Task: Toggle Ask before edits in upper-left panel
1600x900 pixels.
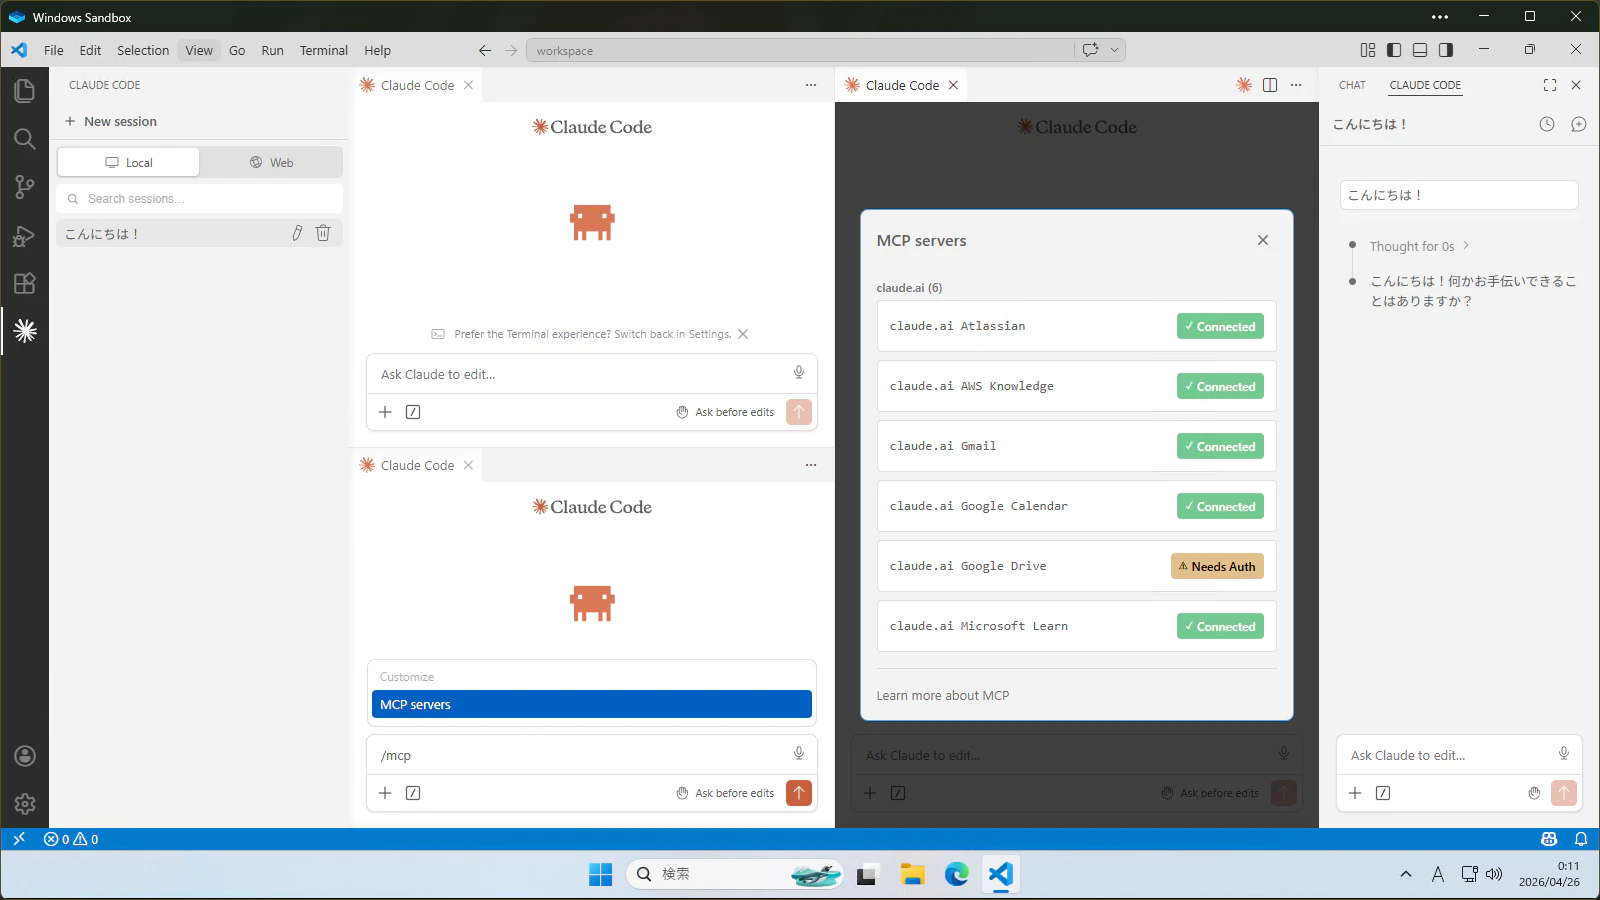Action: (x=725, y=412)
